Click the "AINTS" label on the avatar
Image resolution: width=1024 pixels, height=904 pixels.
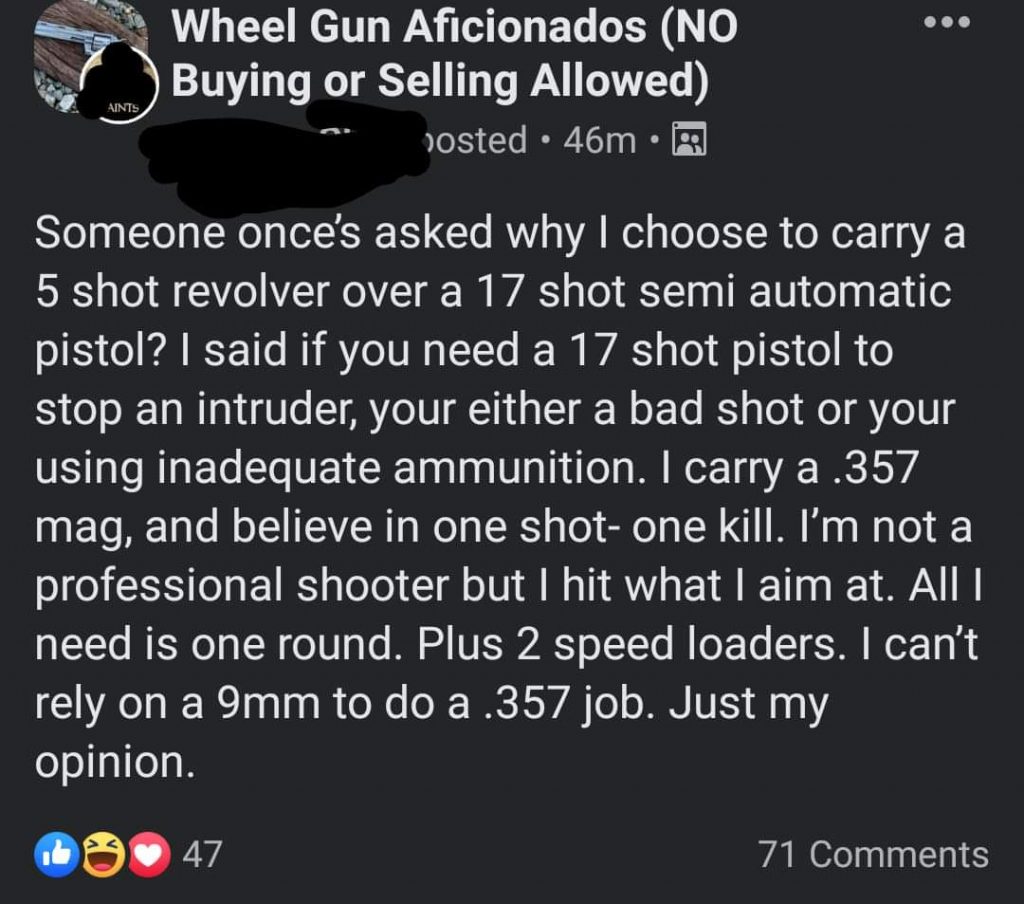pyautogui.click(x=118, y=105)
